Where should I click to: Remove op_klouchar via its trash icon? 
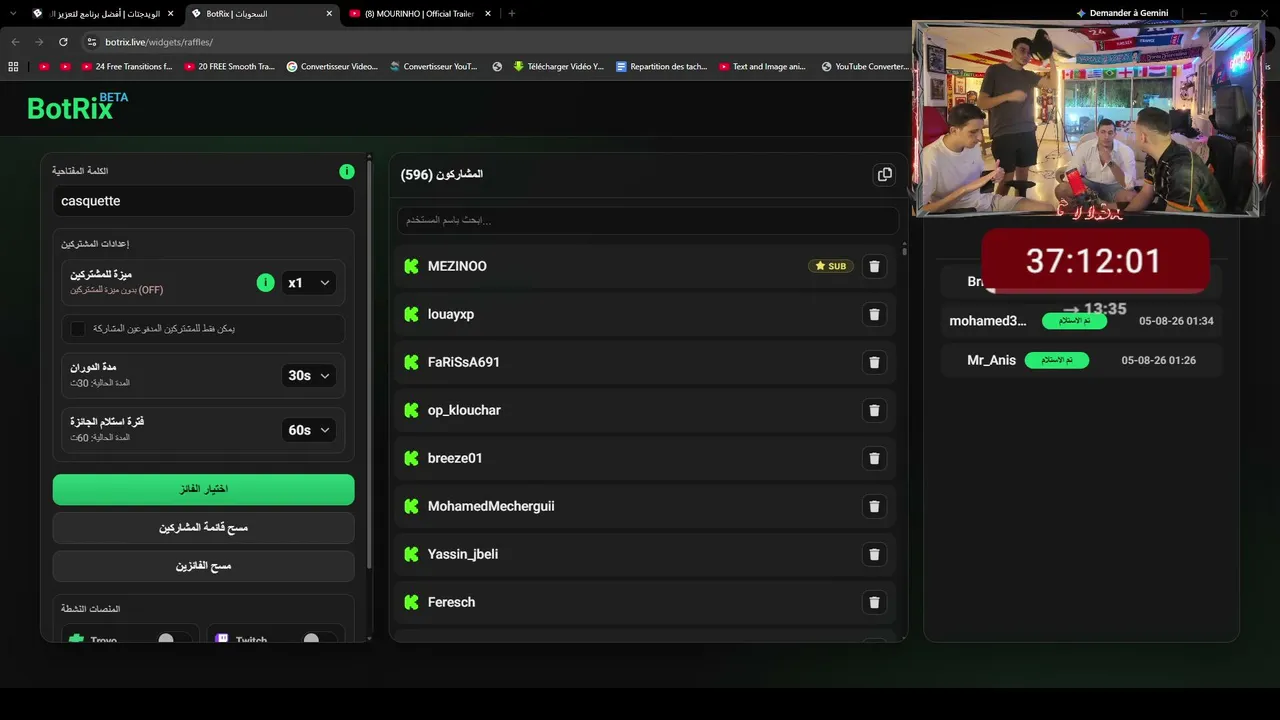pyautogui.click(x=874, y=410)
